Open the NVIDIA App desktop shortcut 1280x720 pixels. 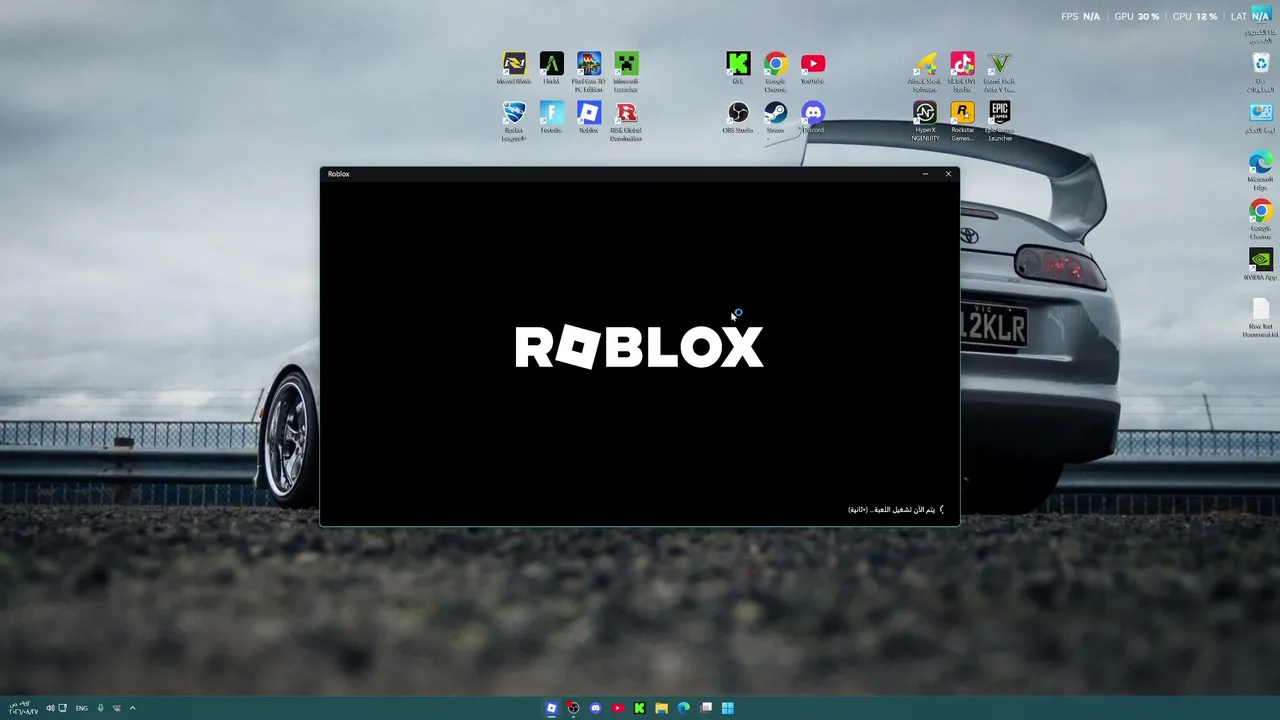[1260, 264]
